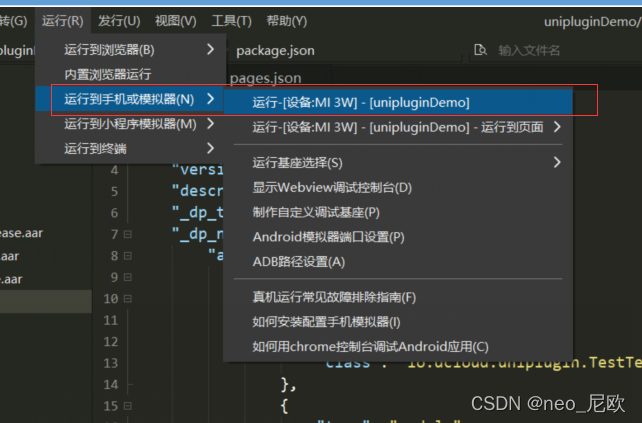Choose Android模拟器端口设置(P)

pyautogui.click(x=398, y=237)
